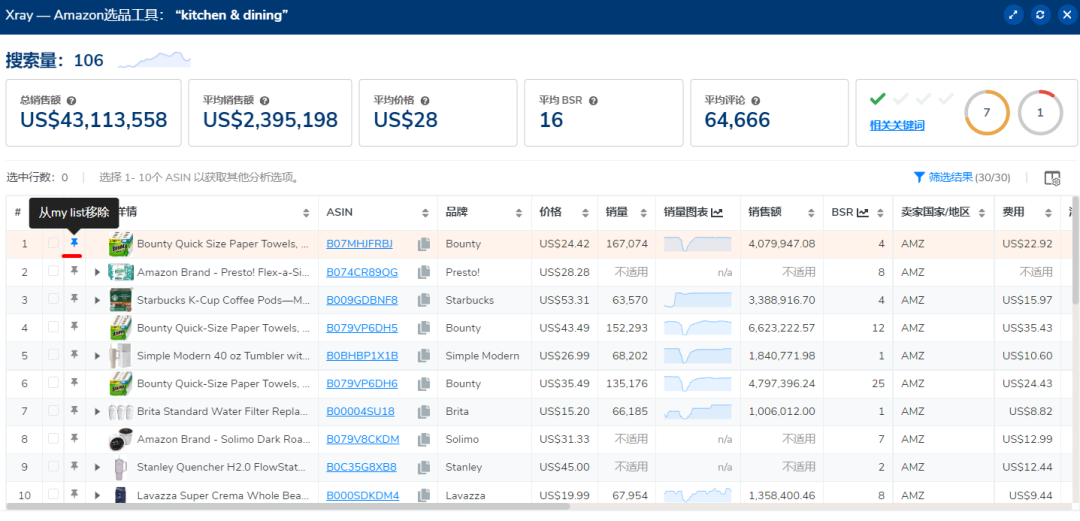Sort table by 价格 column
1080x521 pixels.
pos(585,212)
